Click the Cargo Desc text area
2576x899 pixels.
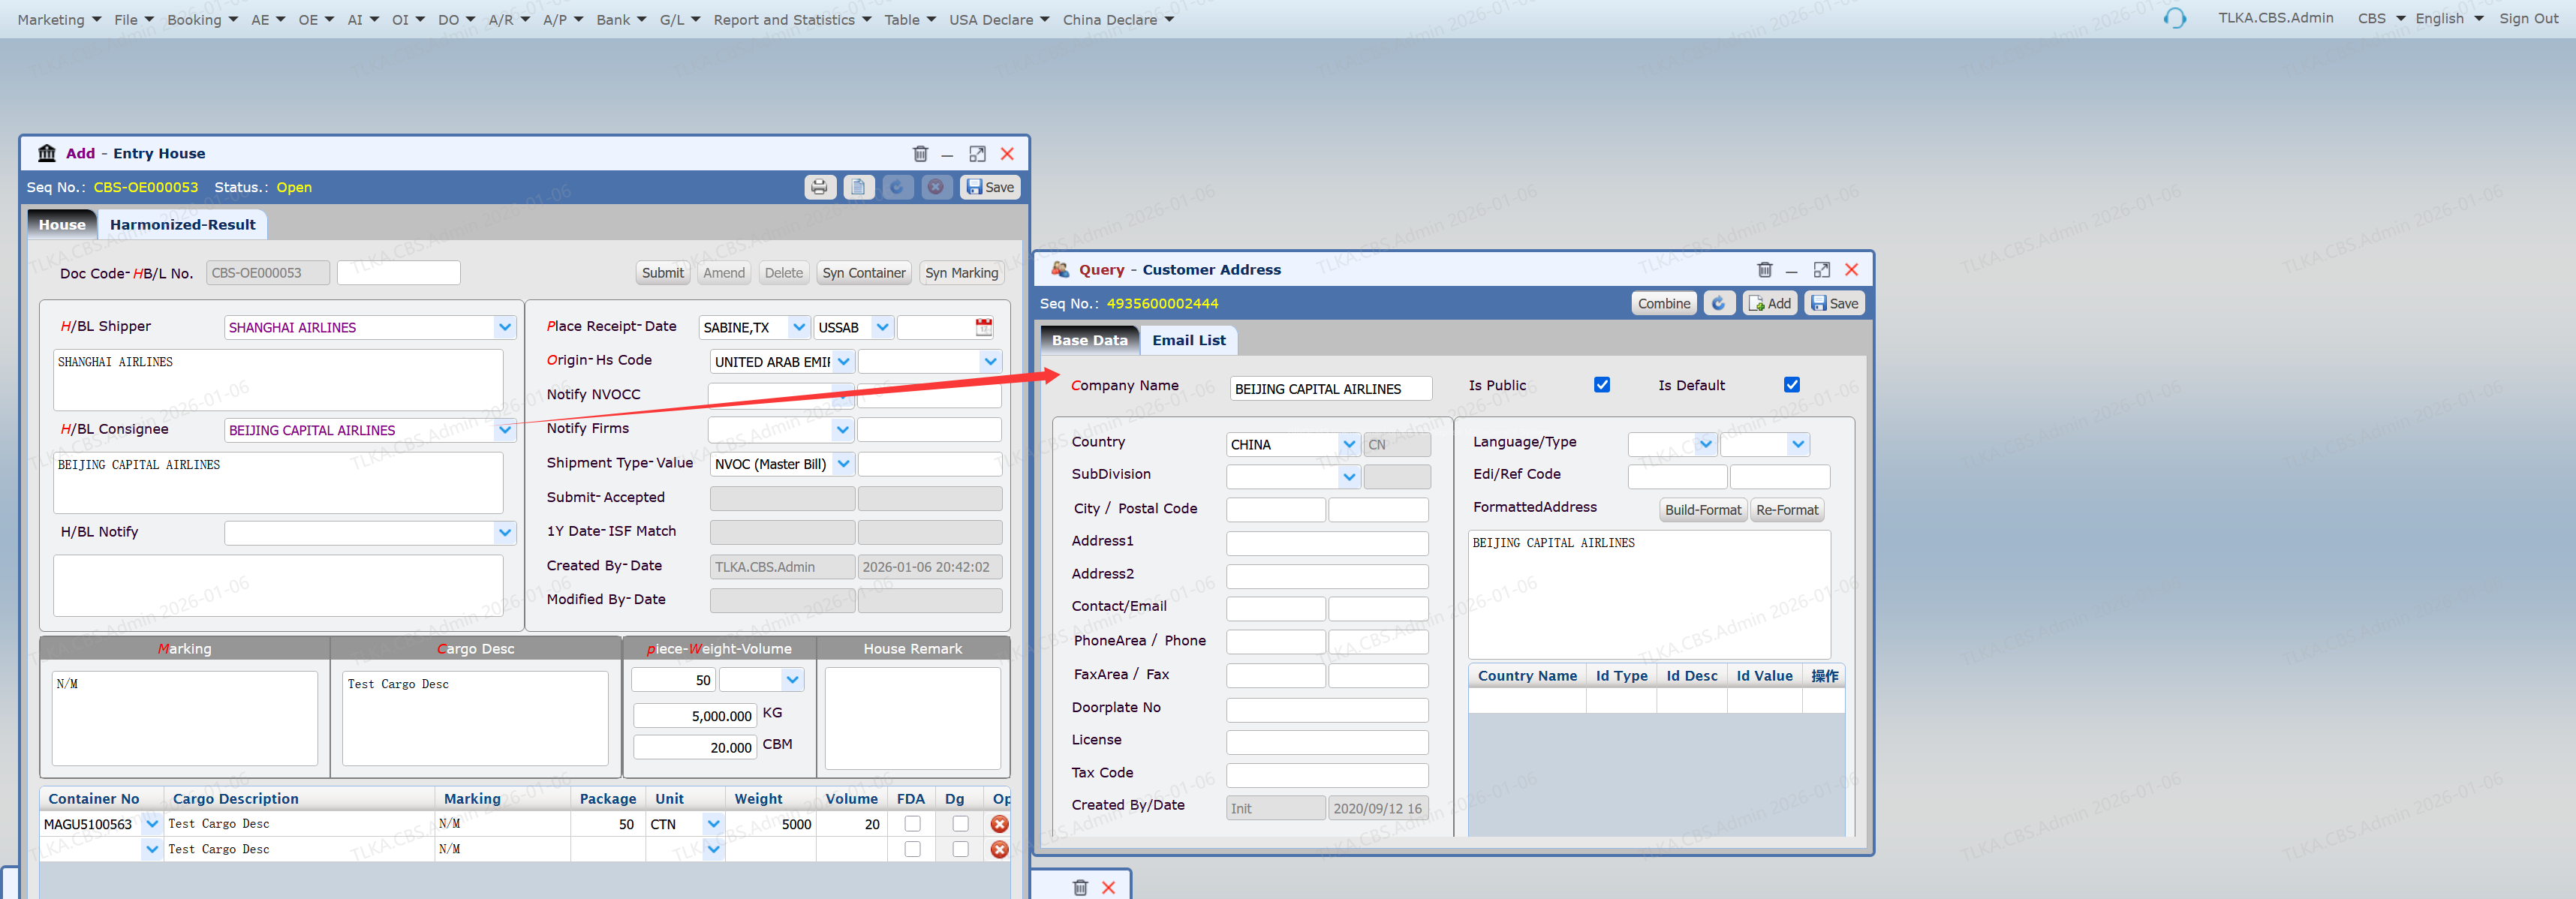click(x=475, y=718)
